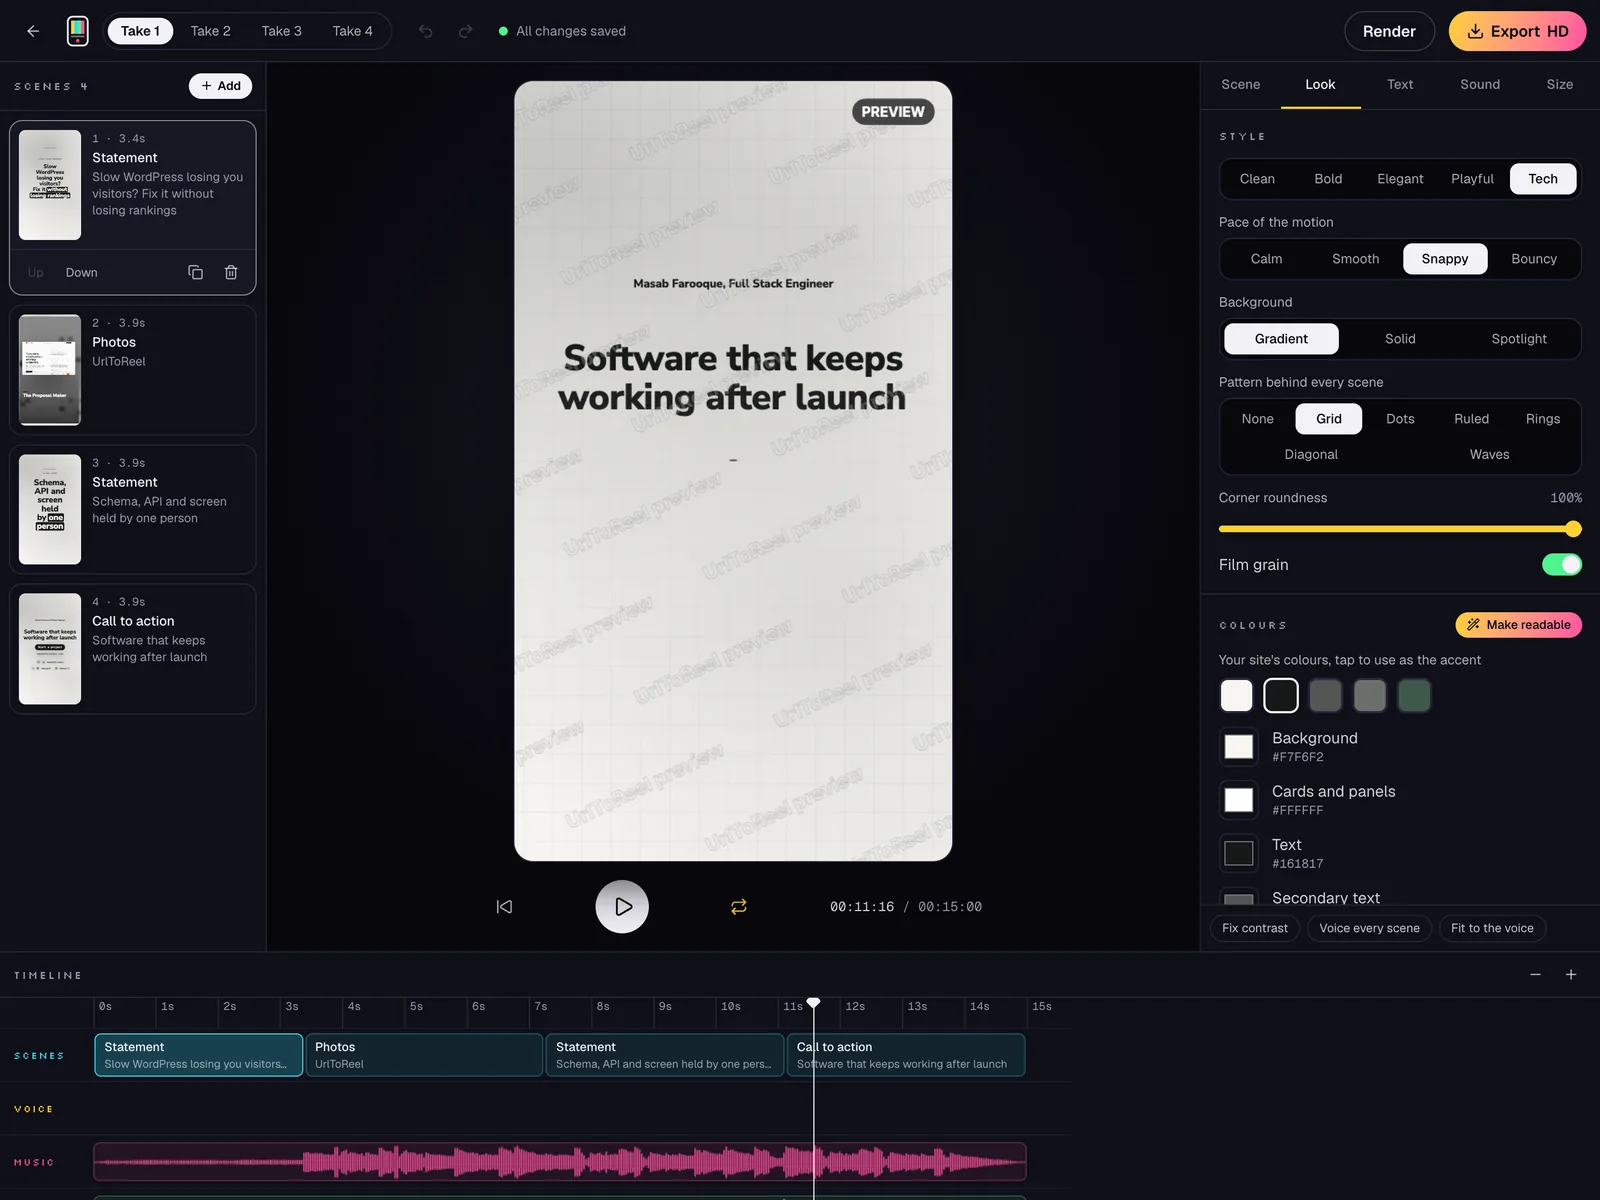Screen dimensions: 1600x1200
Task: Play the video preview
Action: [x=622, y=907]
